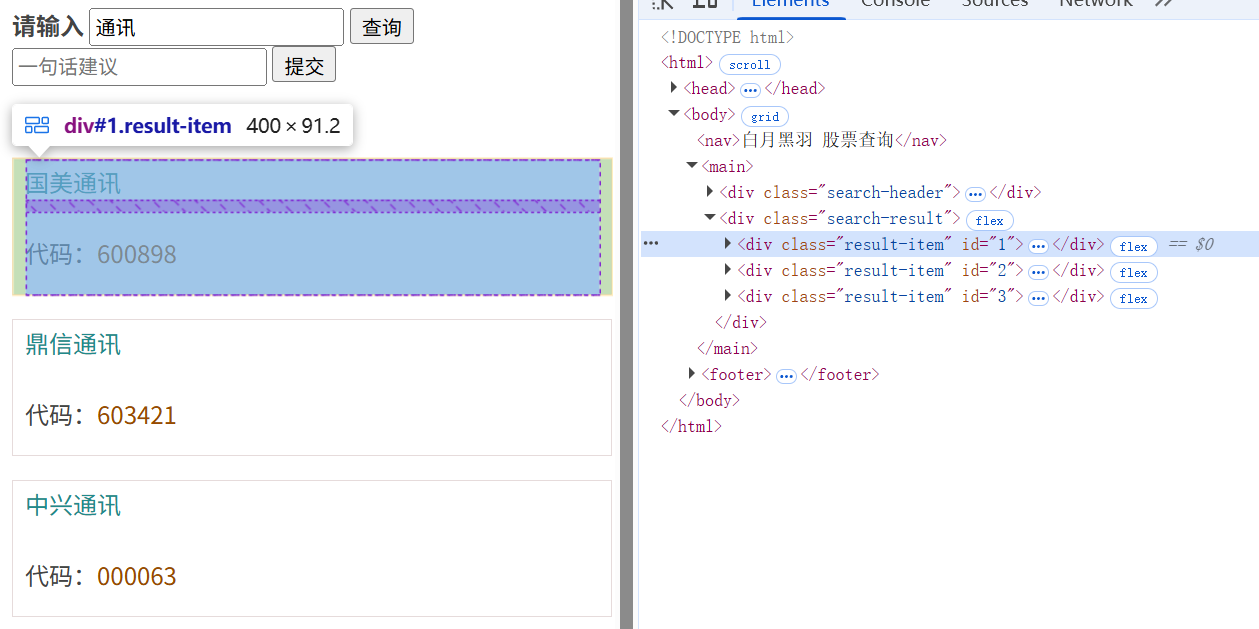
Task: Expand the search-header div node
Action: 710,192
